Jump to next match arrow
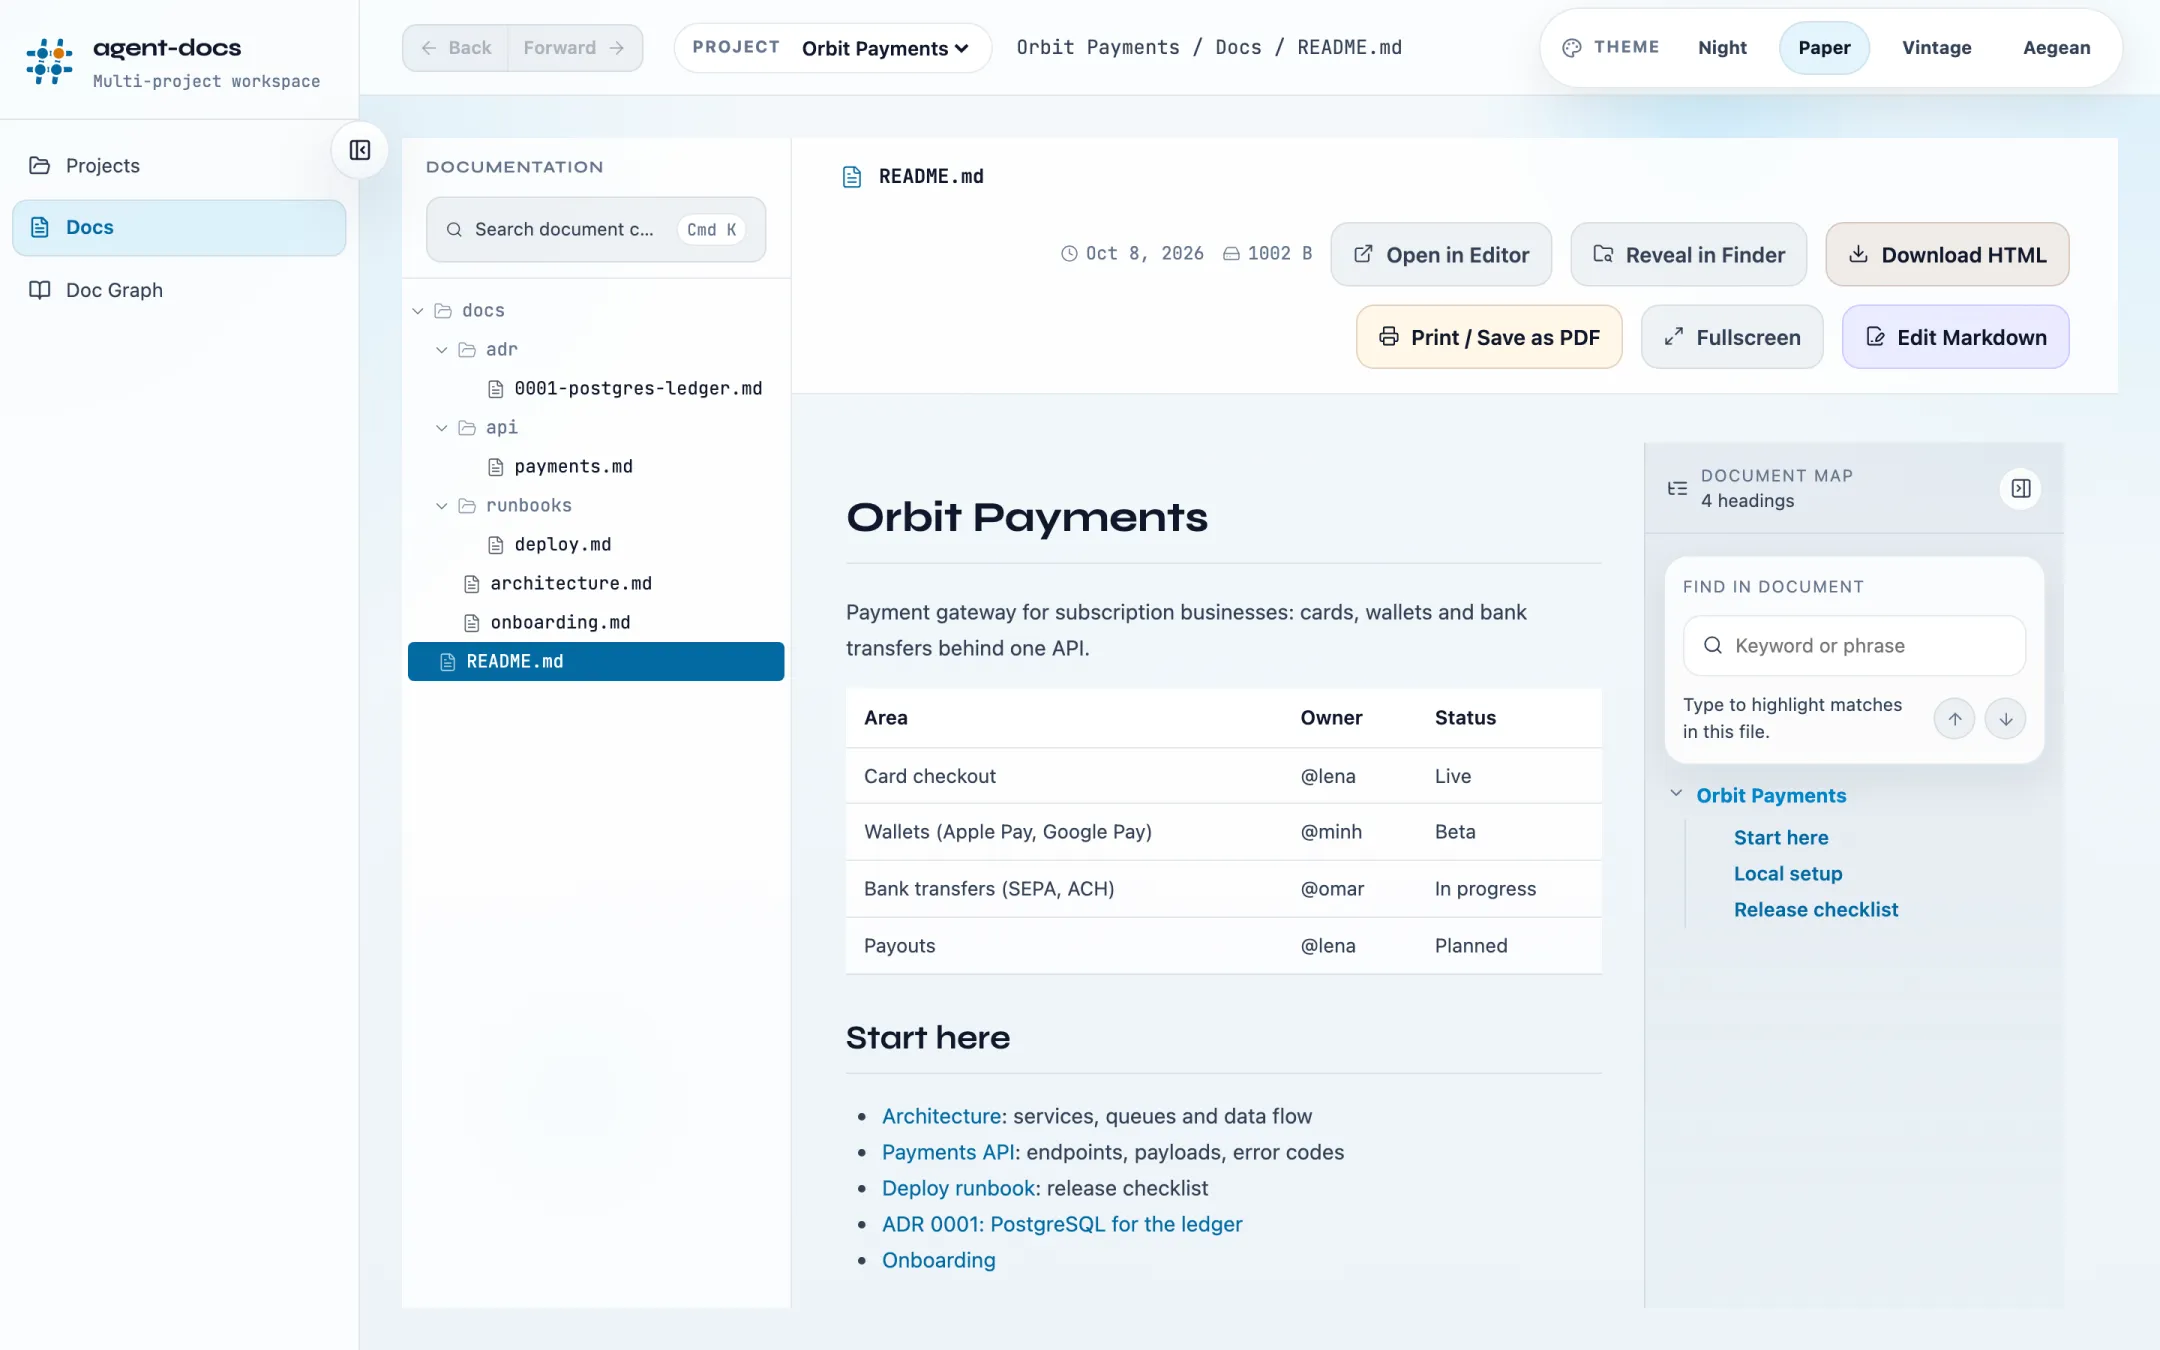2160x1350 pixels. [x=2005, y=719]
